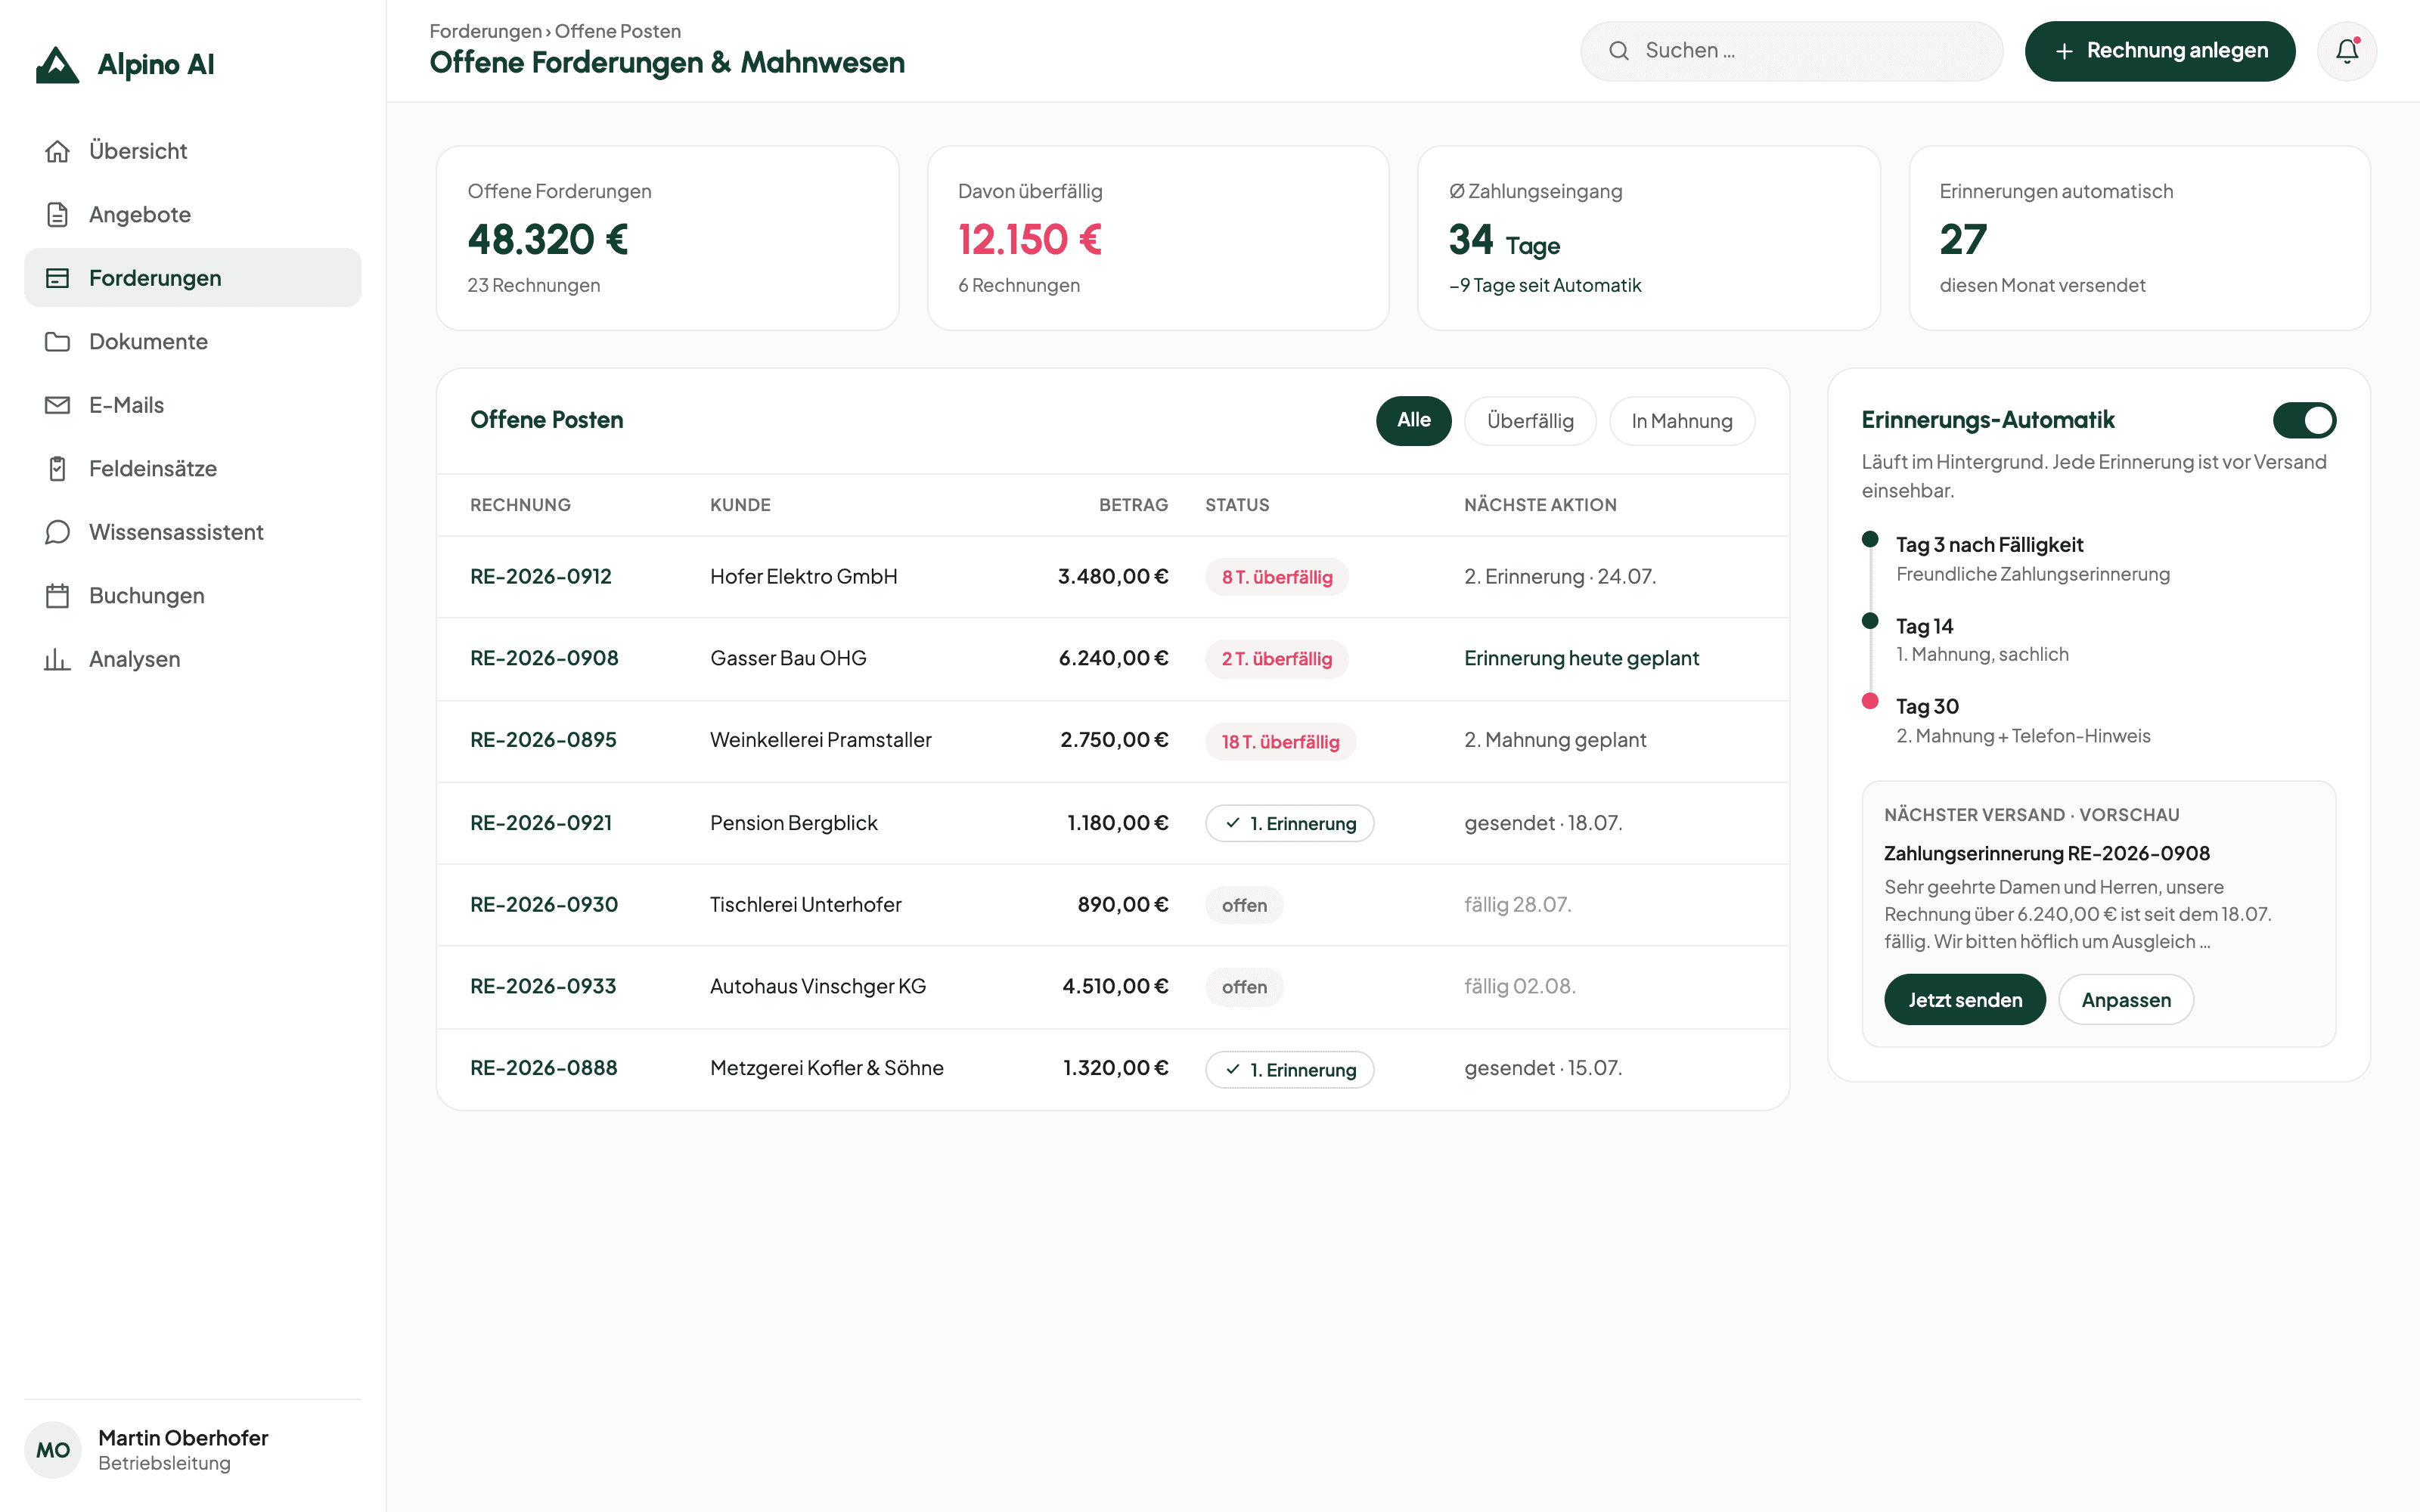Open invoice RE-2026-0912 link
The image size is (2420, 1512).
[x=540, y=576]
